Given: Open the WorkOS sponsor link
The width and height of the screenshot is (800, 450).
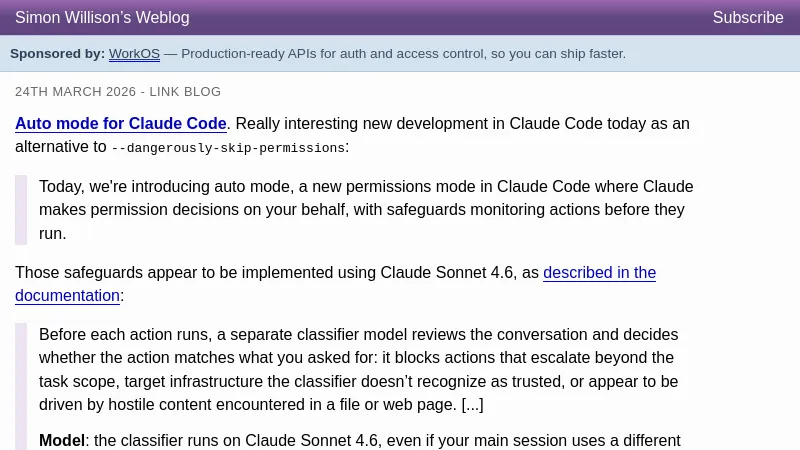Looking at the screenshot, I should point(134,54).
